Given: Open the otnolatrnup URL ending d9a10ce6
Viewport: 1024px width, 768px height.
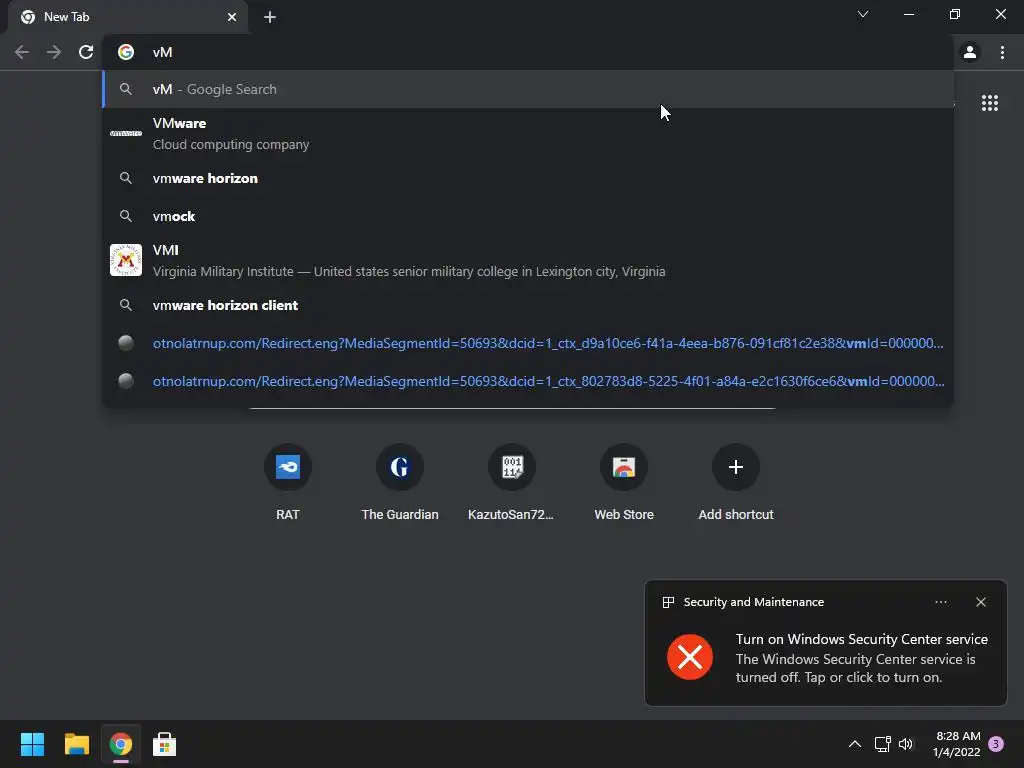Looking at the screenshot, I should tap(528, 343).
